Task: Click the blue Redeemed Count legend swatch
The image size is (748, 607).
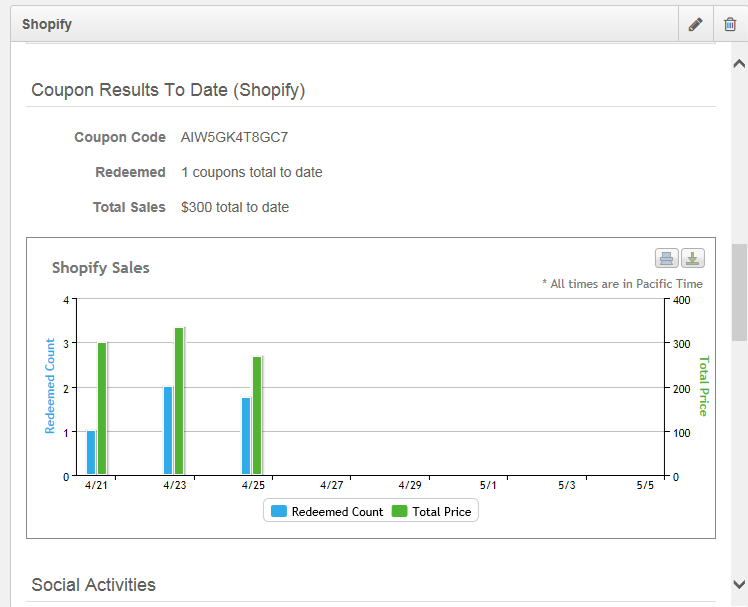Action: point(279,511)
